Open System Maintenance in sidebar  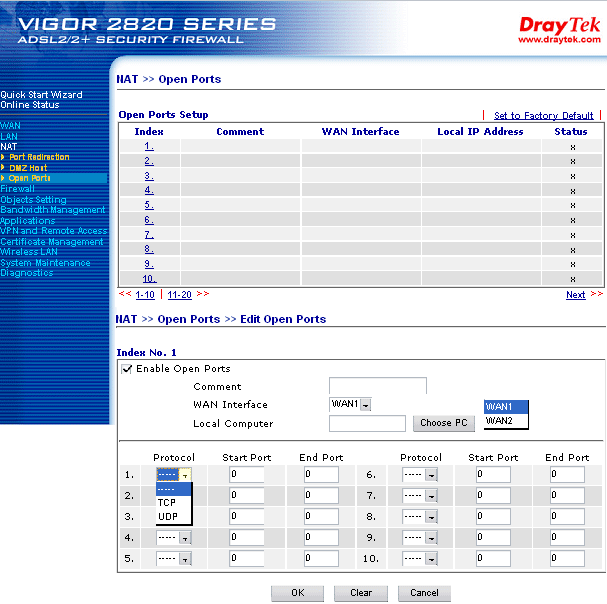45,263
